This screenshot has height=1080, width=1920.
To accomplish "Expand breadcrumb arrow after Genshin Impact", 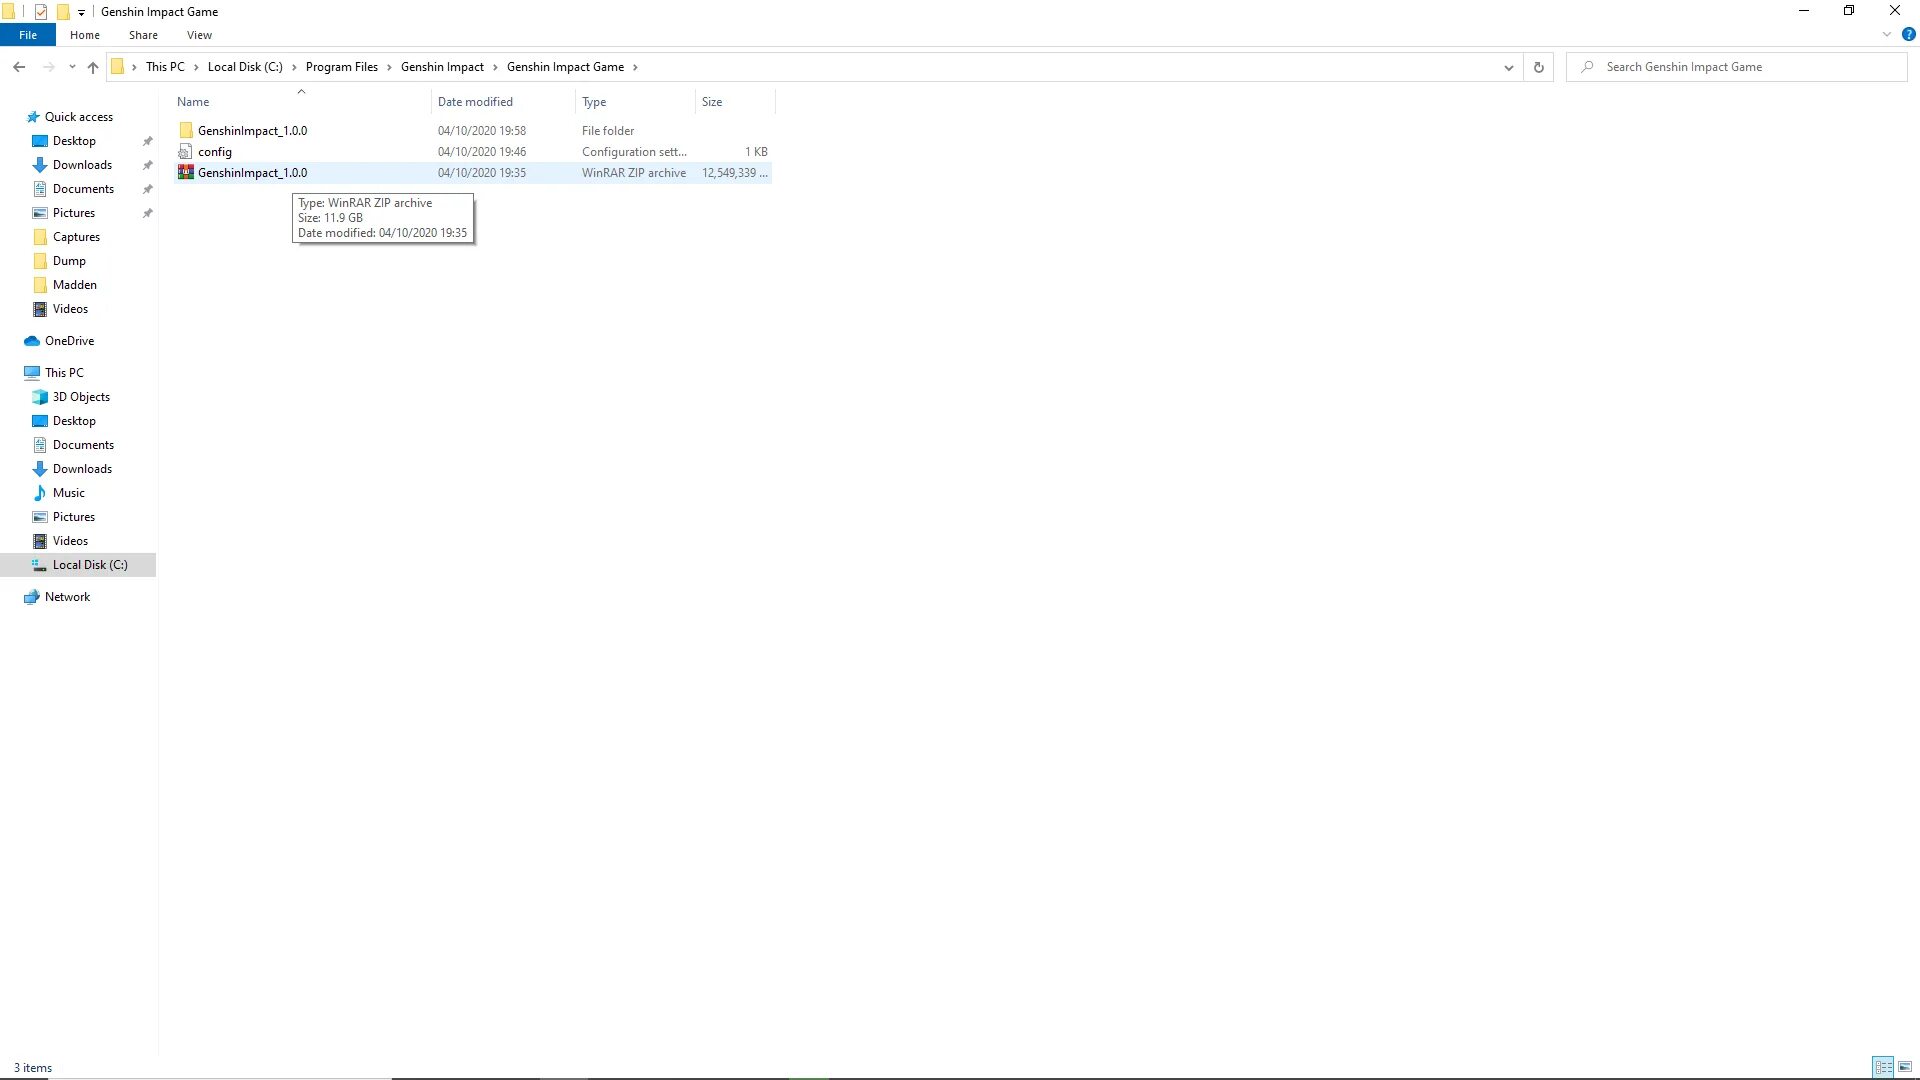I will coord(495,67).
